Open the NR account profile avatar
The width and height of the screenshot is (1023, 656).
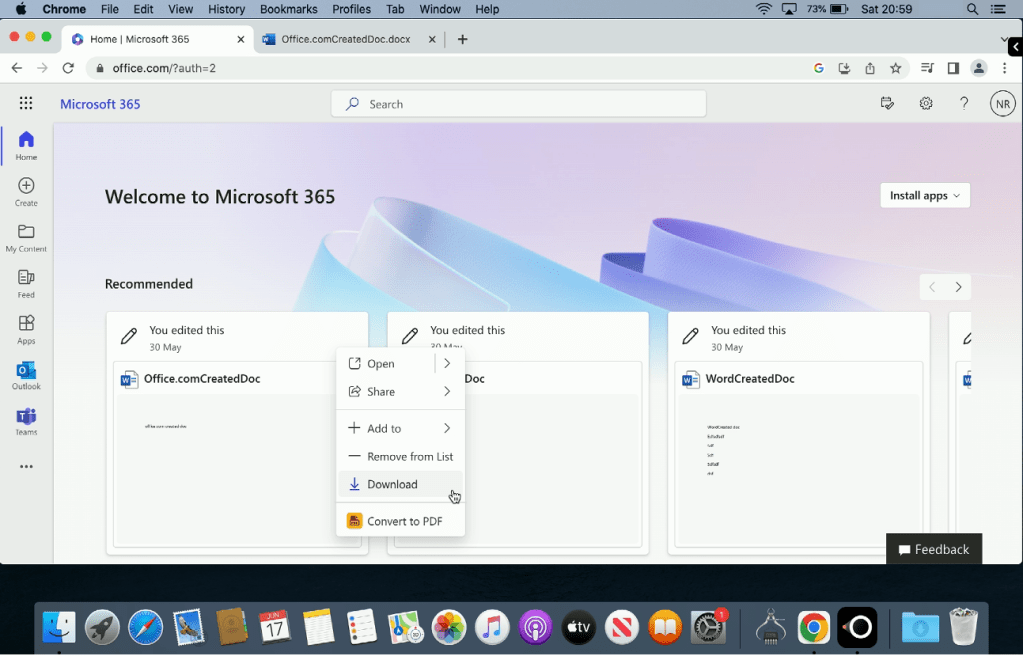pyautogui.click(x=1002, y=103)
